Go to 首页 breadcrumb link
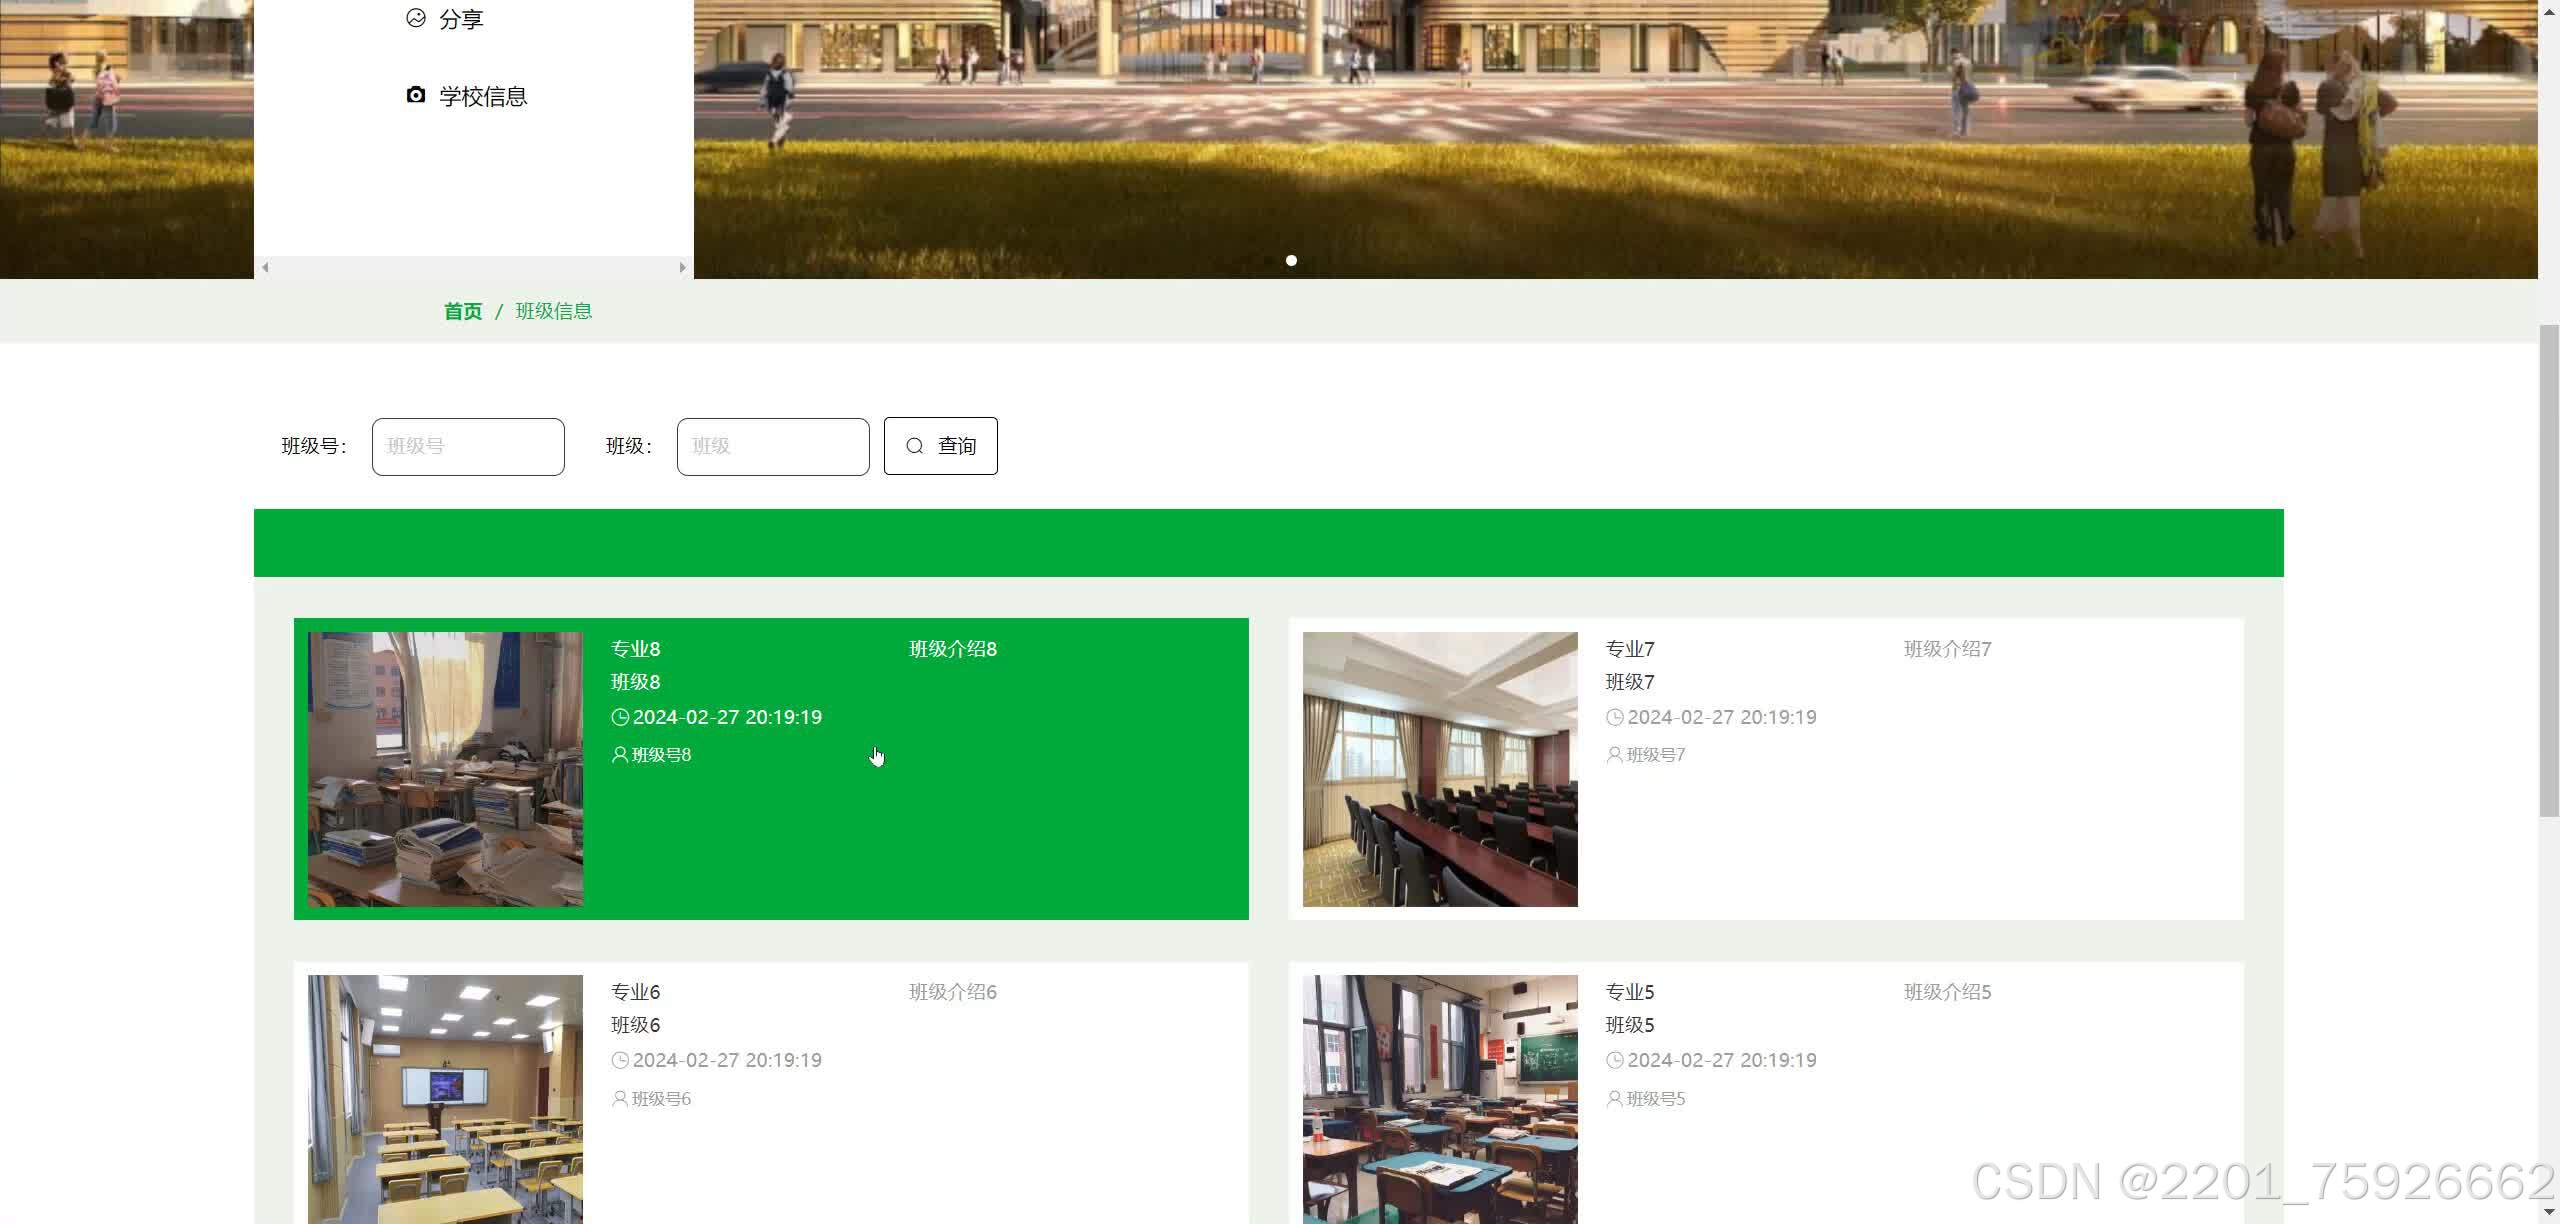Screen dimensions: 2560x1224 (463, 311)
